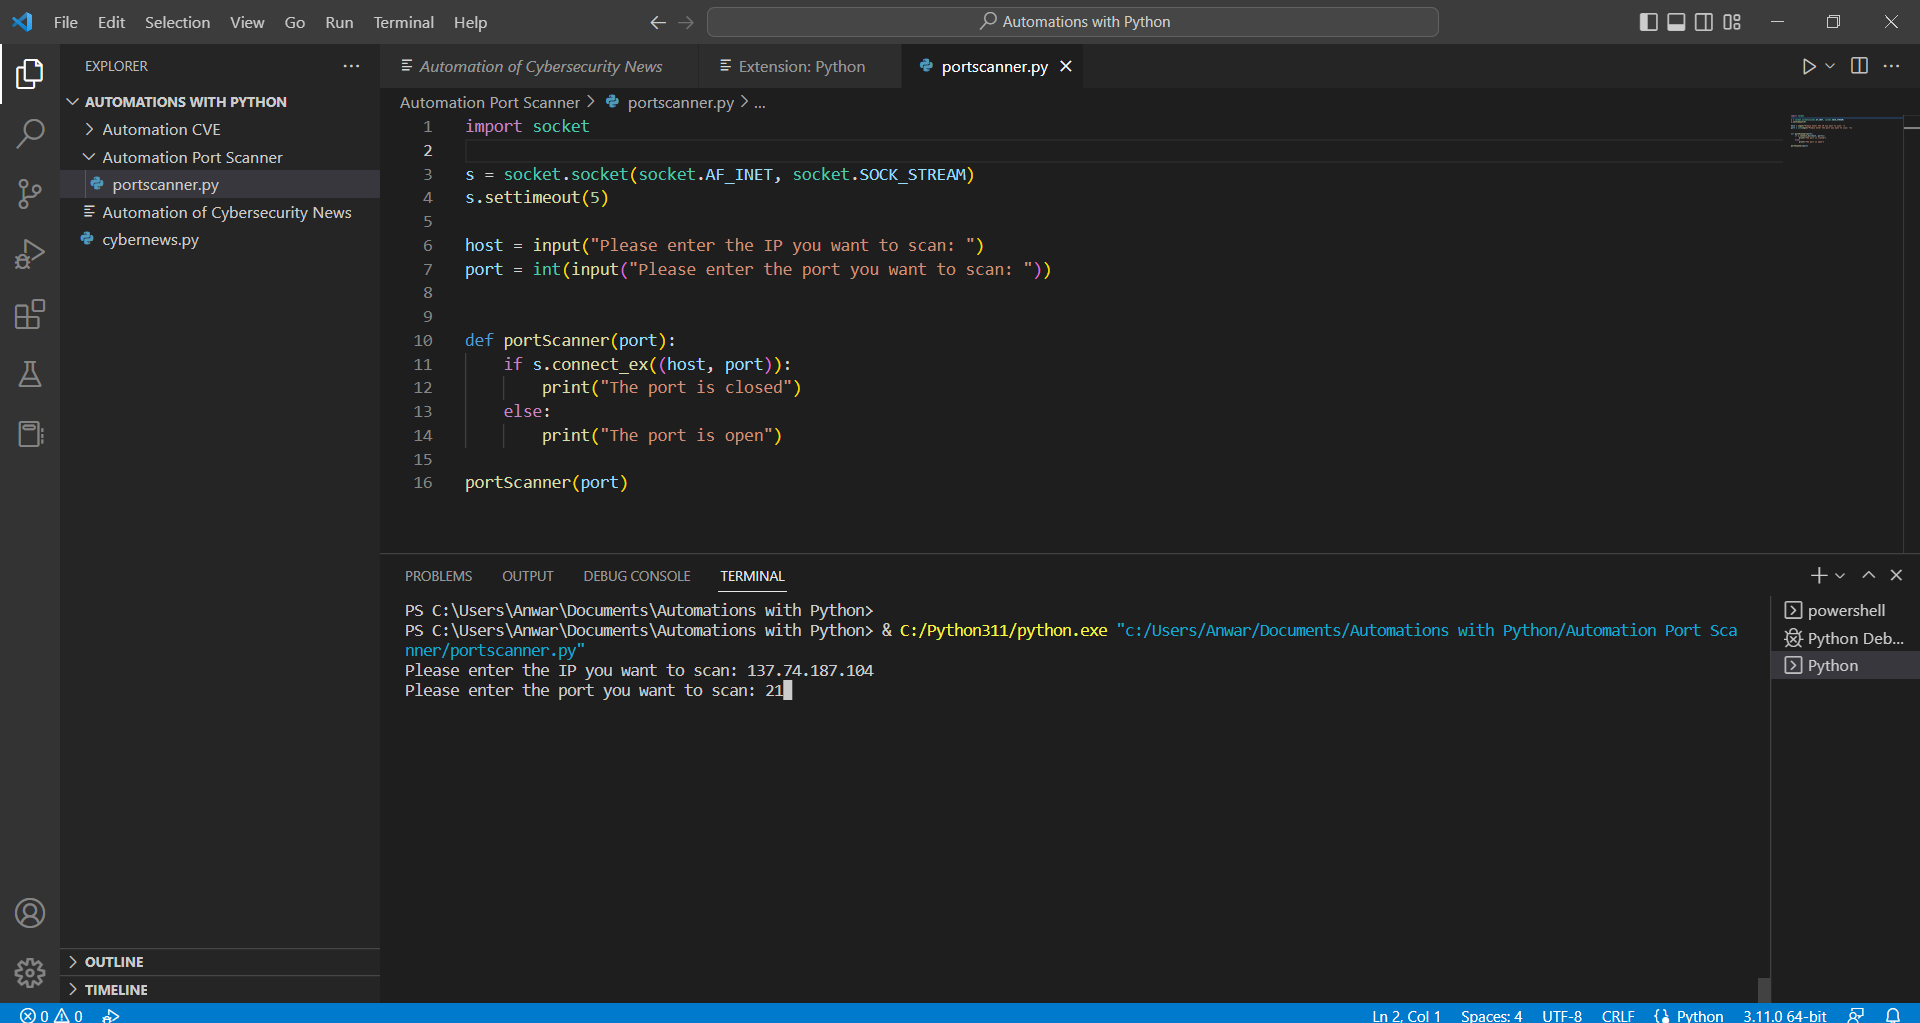Click the Run Python File play button
Screen dimensions: 1920x1023
[1808, 66]
